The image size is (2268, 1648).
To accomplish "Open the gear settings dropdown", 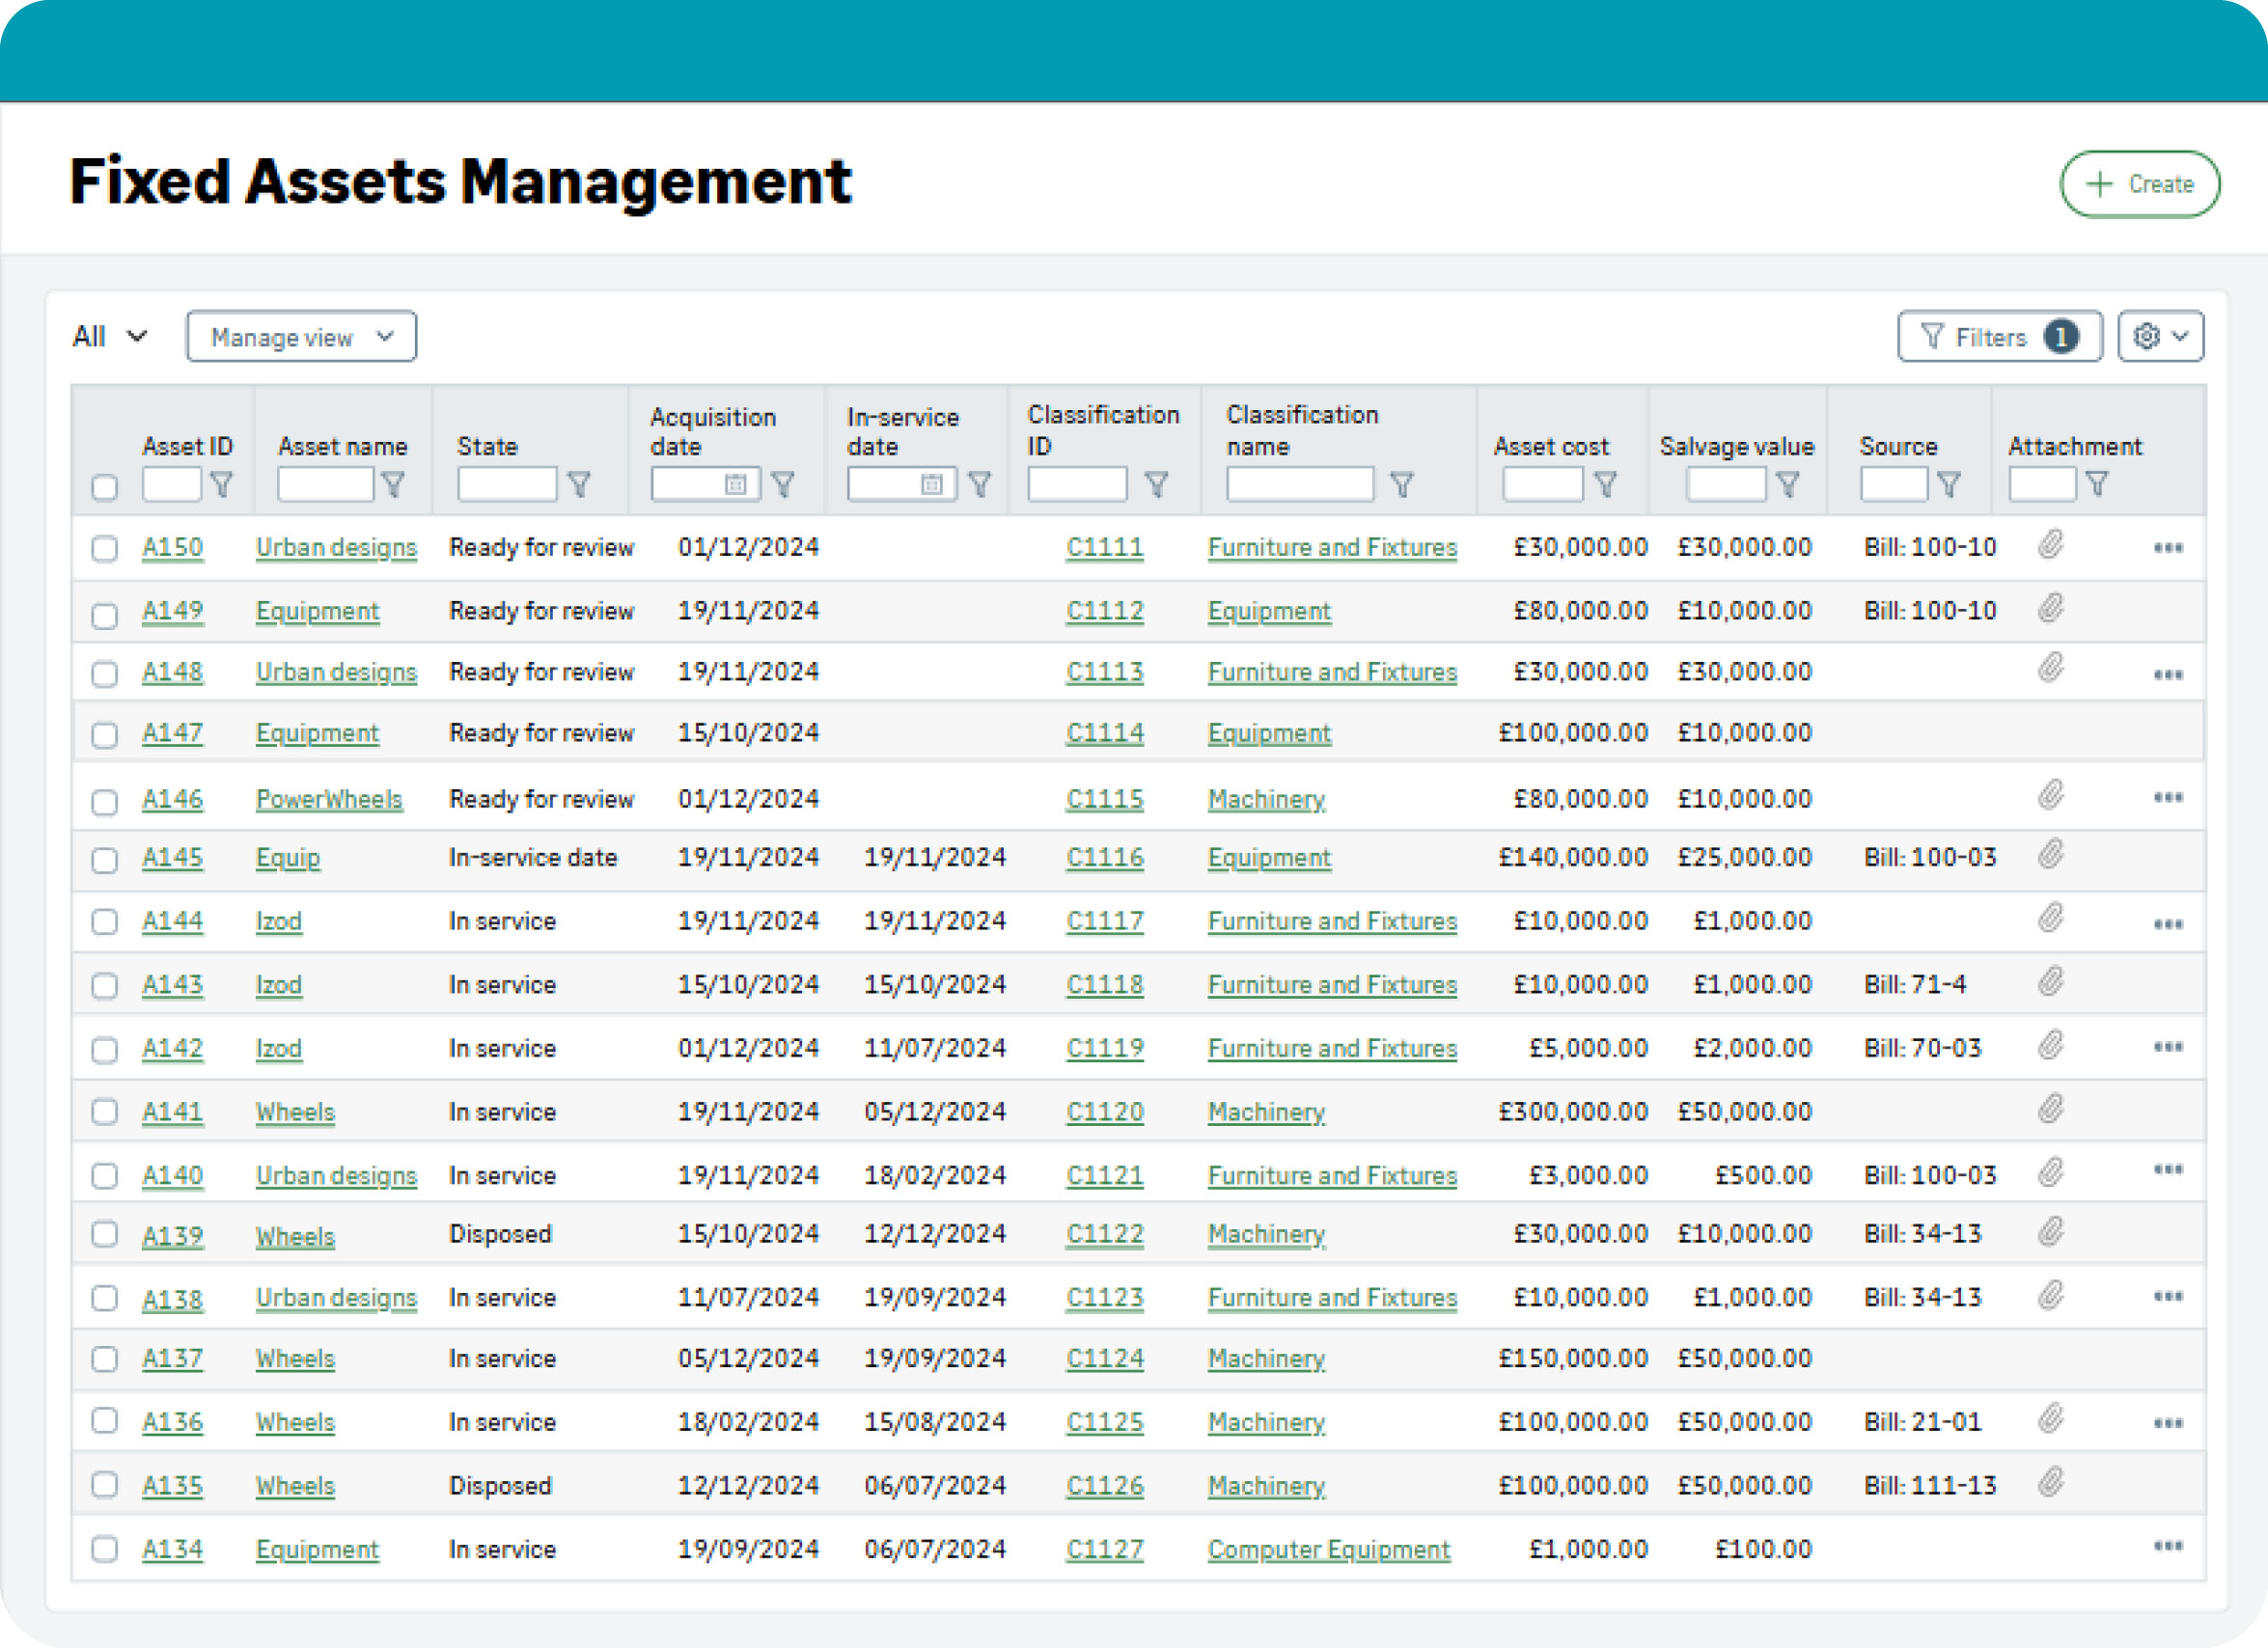I will click(x=2160, y=337).
